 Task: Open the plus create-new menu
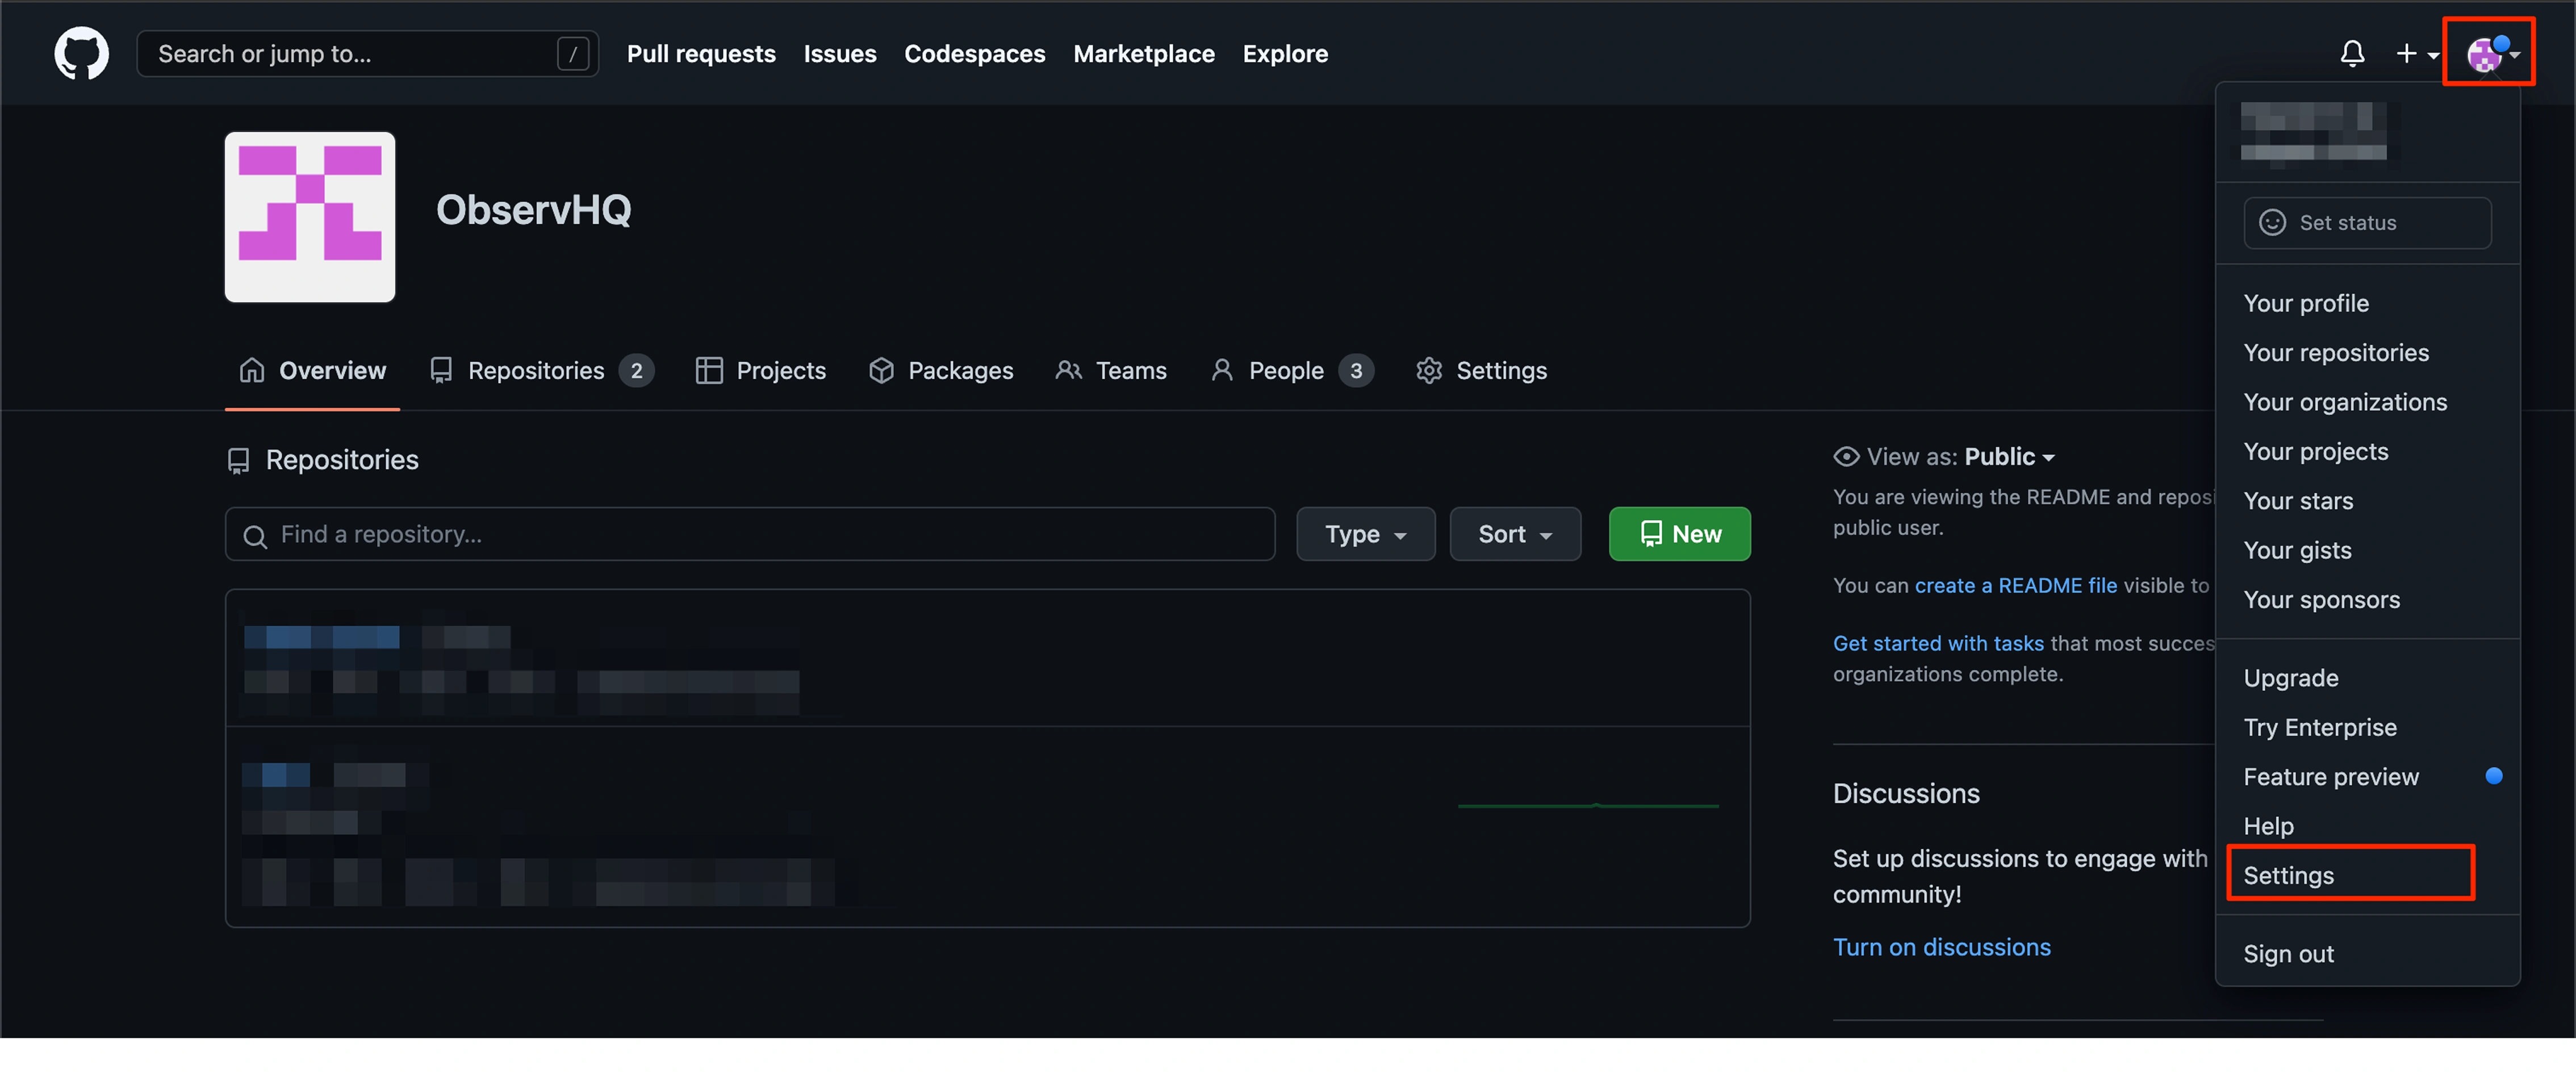click(2415, 53)
